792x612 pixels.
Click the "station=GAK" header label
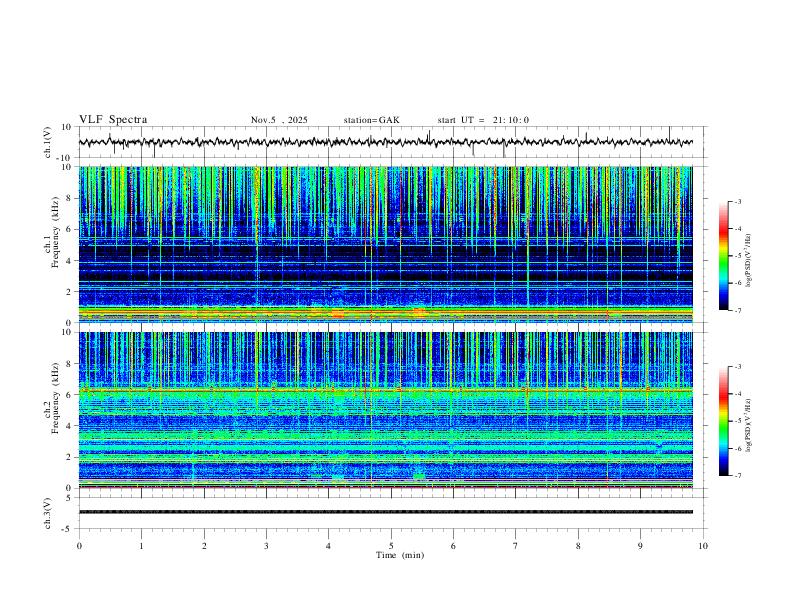371,120
